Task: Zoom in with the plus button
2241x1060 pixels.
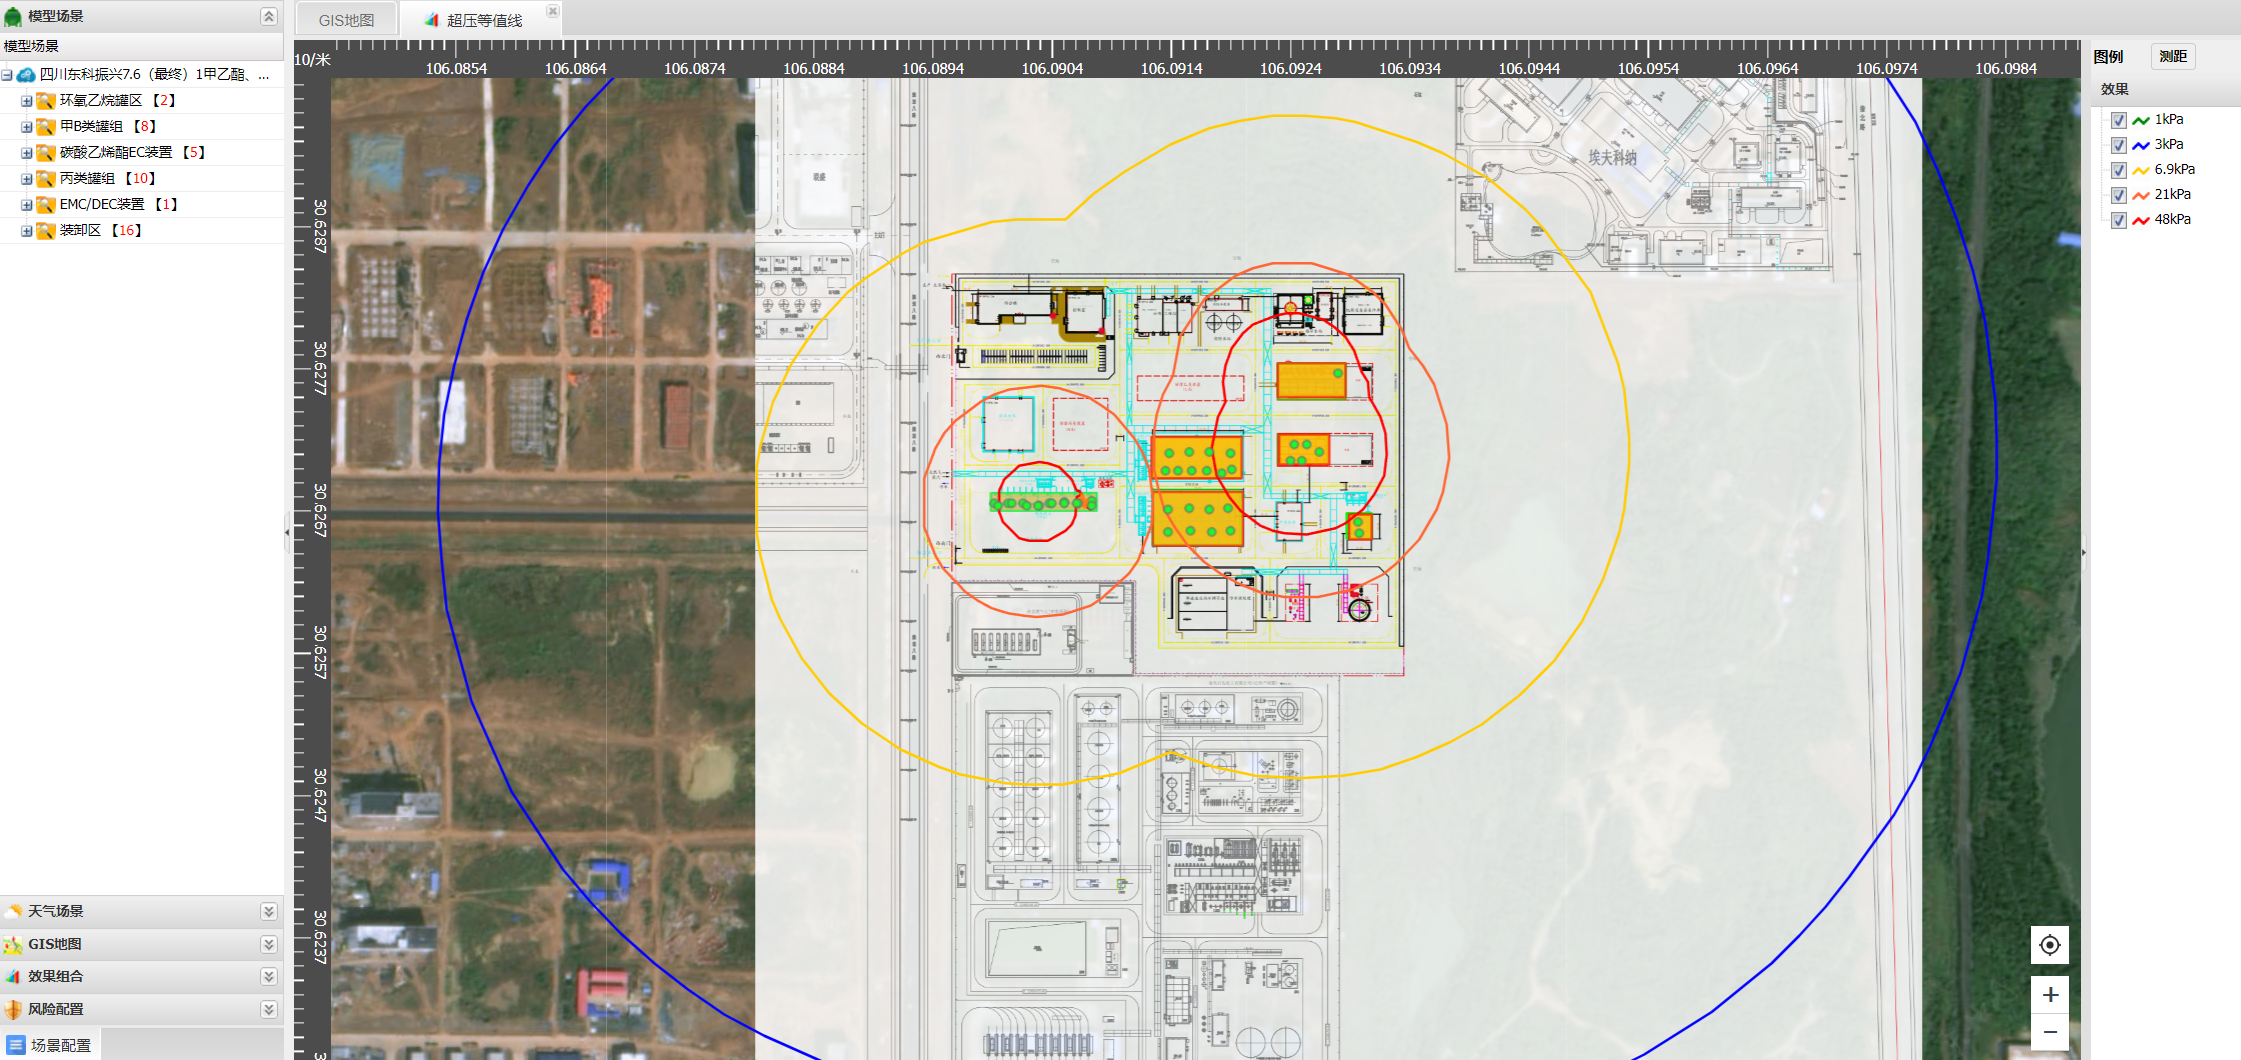Action: coord(2049,994)
